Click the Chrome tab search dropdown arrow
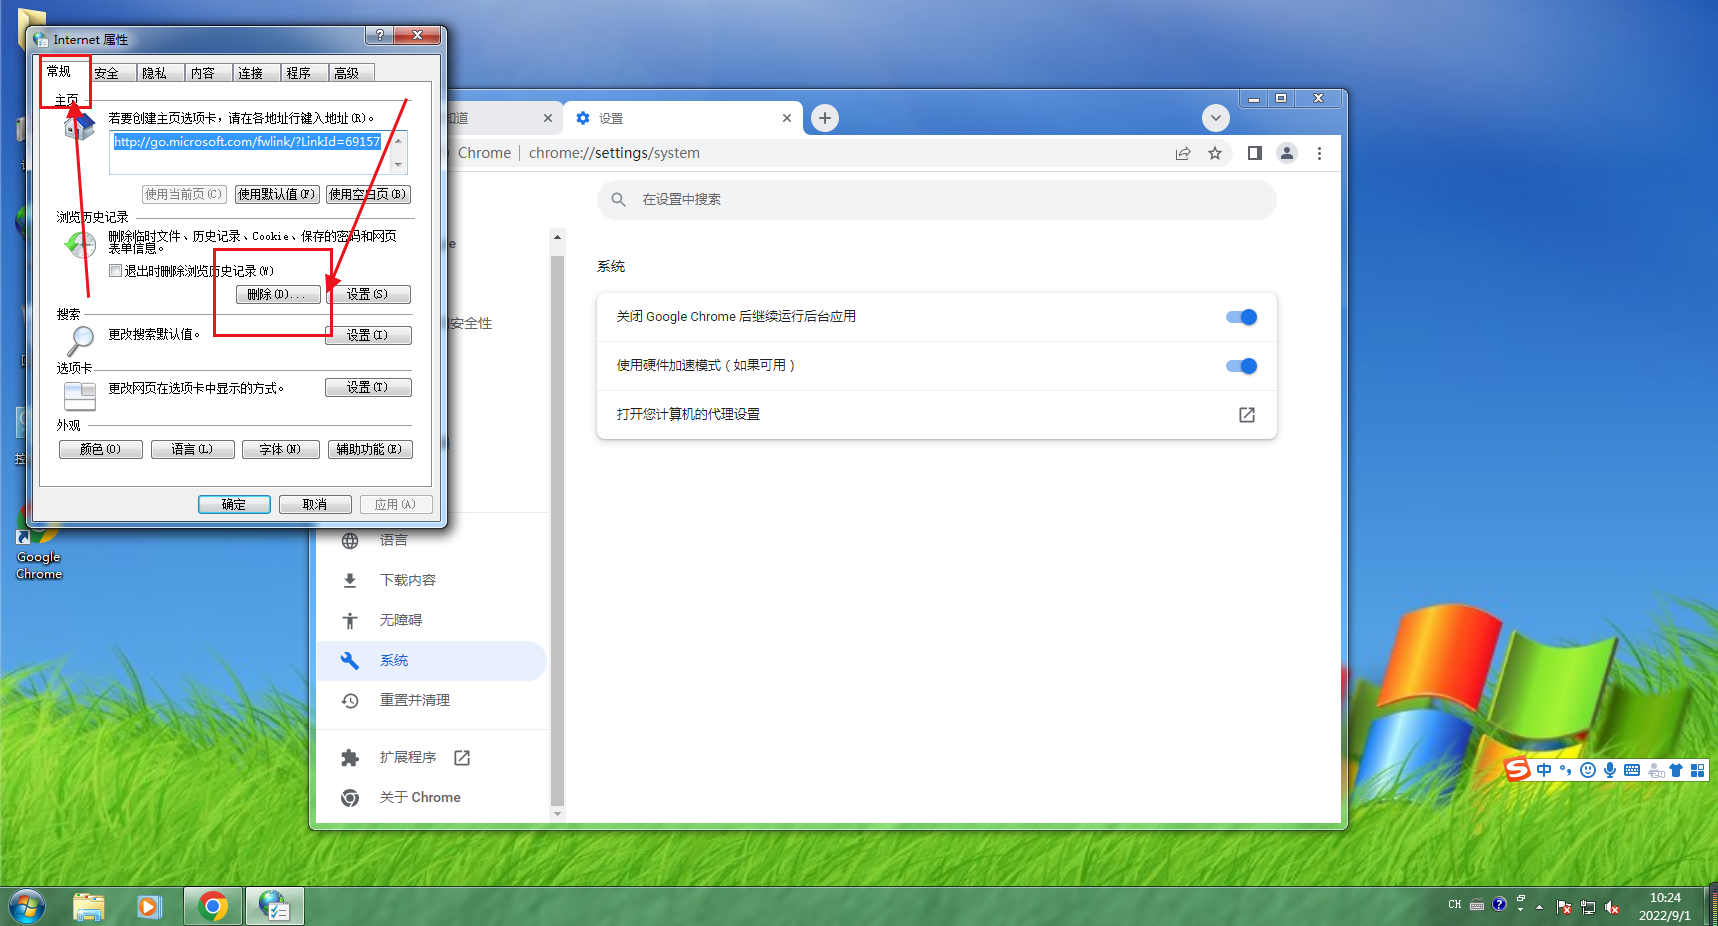Viewport: 1718px width, 926px height. (x=1215, y=118)
